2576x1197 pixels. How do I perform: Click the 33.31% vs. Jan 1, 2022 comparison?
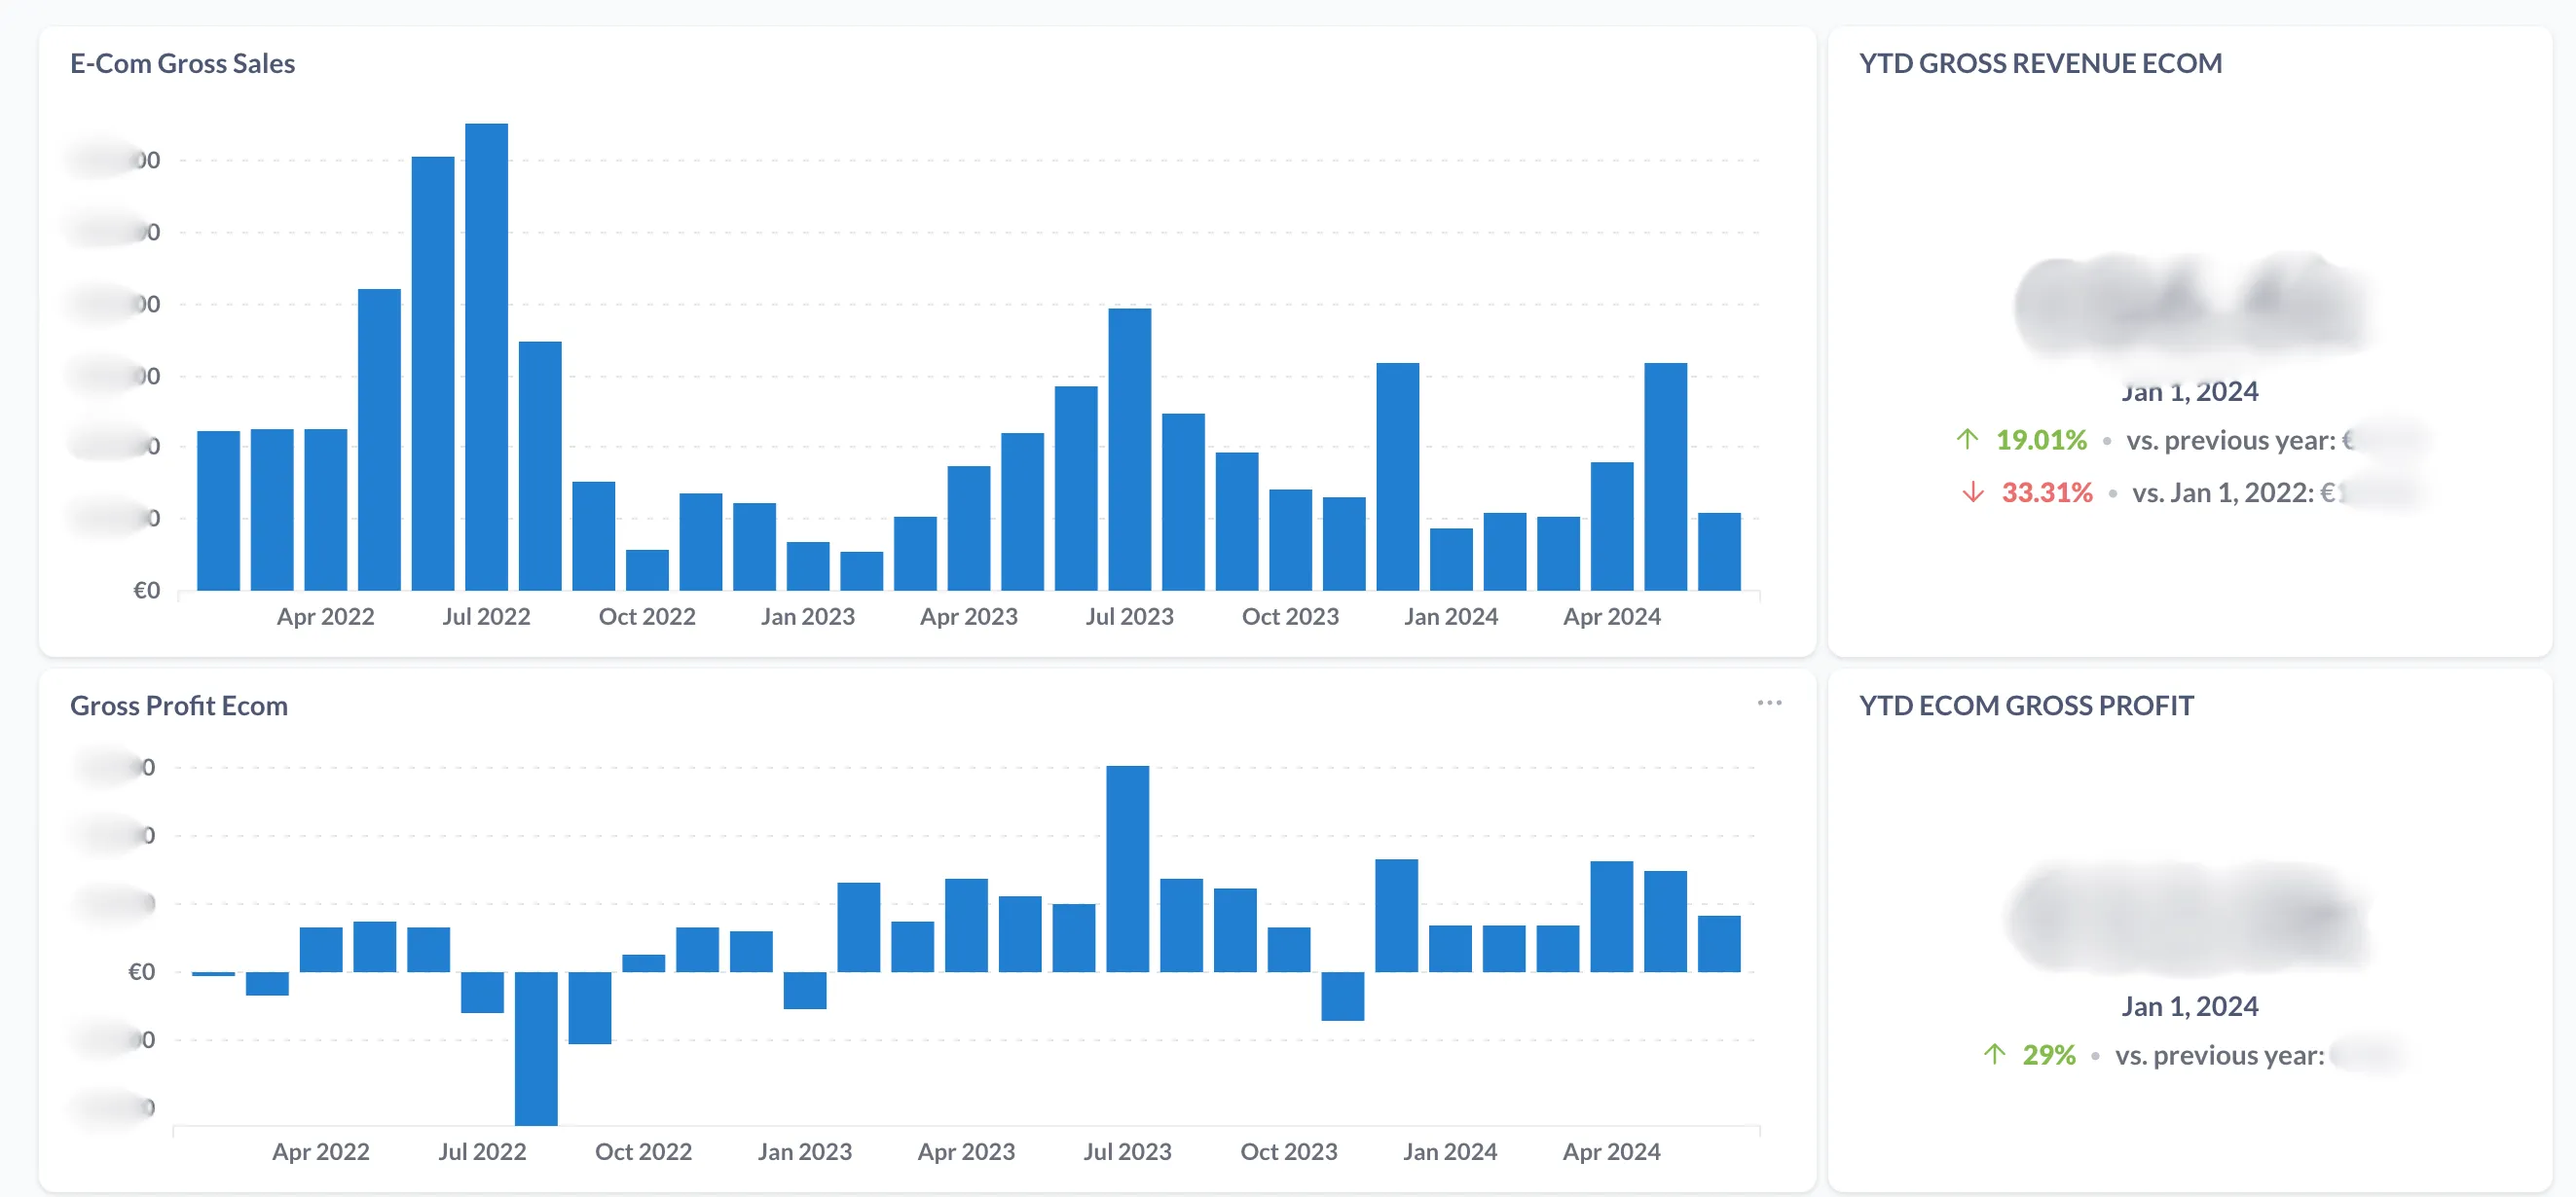2046,493
